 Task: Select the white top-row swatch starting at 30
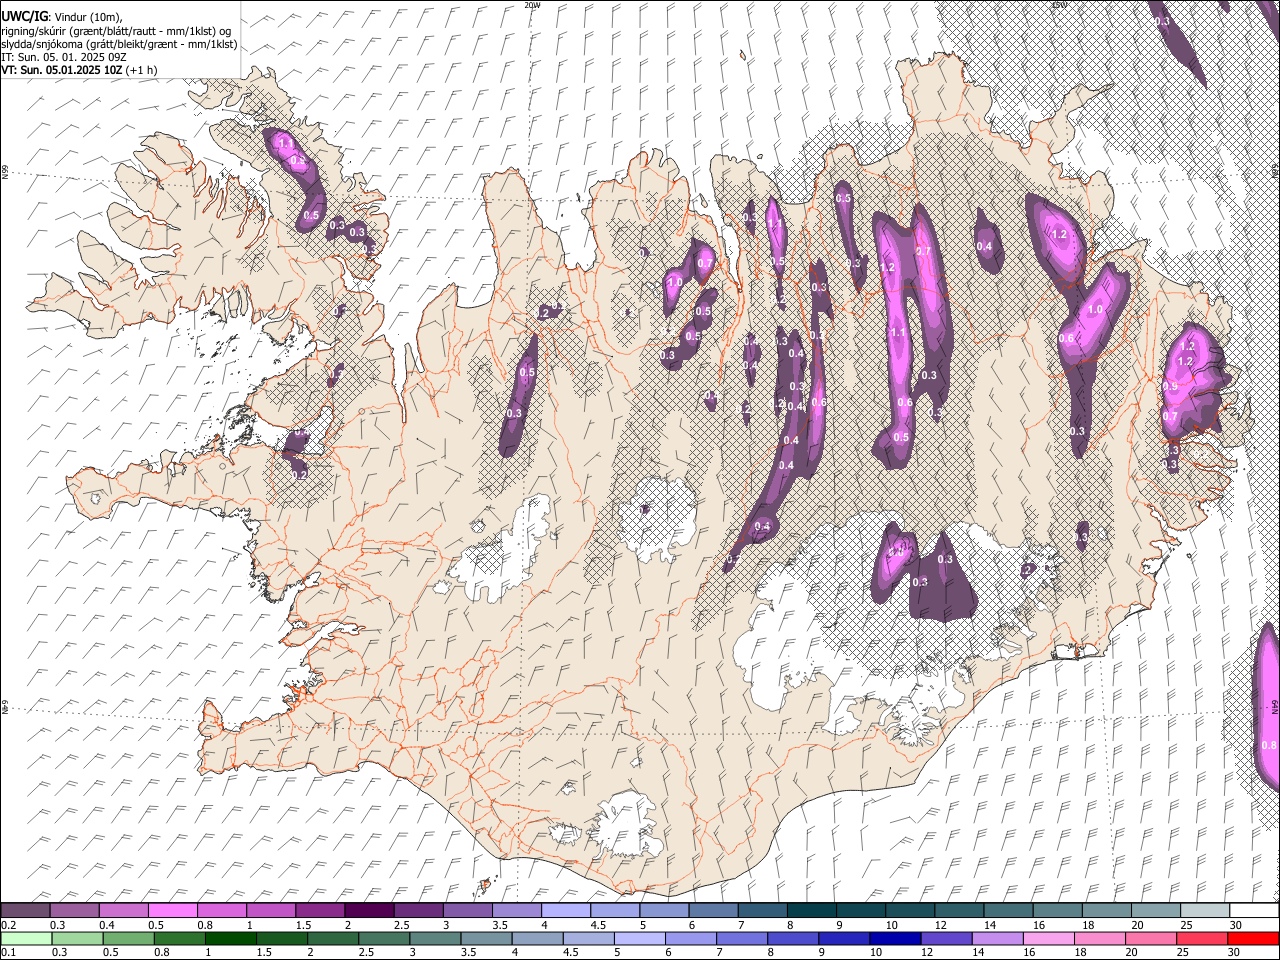tap(1254, 910)
